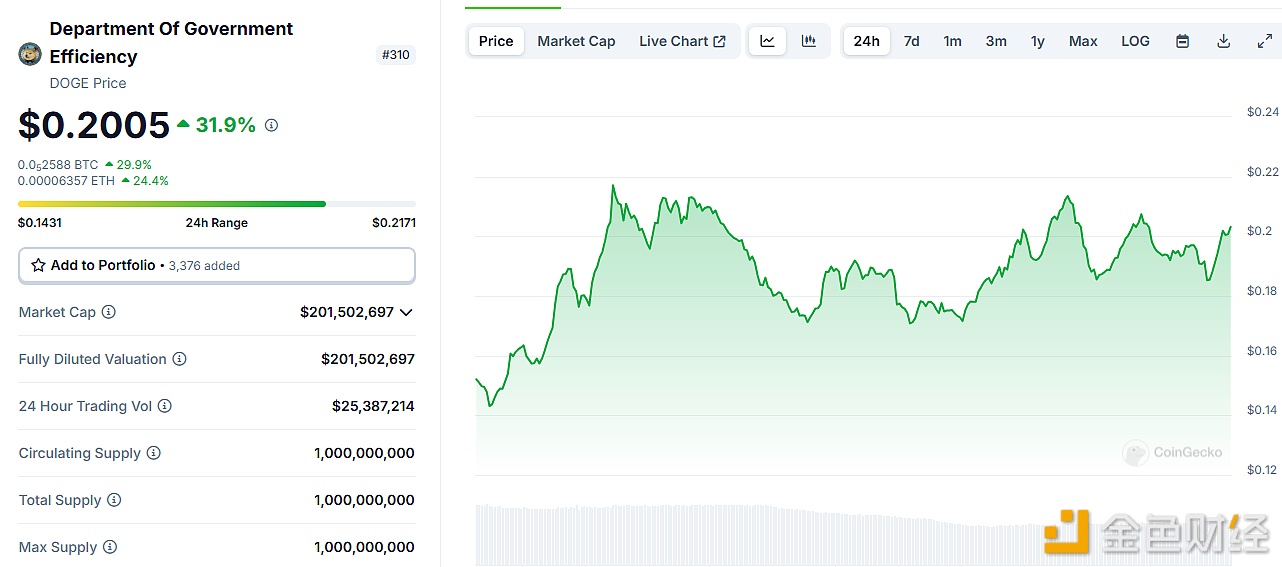Click the $0.2171 range high value
1282x567 pixels.
(394, 223)
